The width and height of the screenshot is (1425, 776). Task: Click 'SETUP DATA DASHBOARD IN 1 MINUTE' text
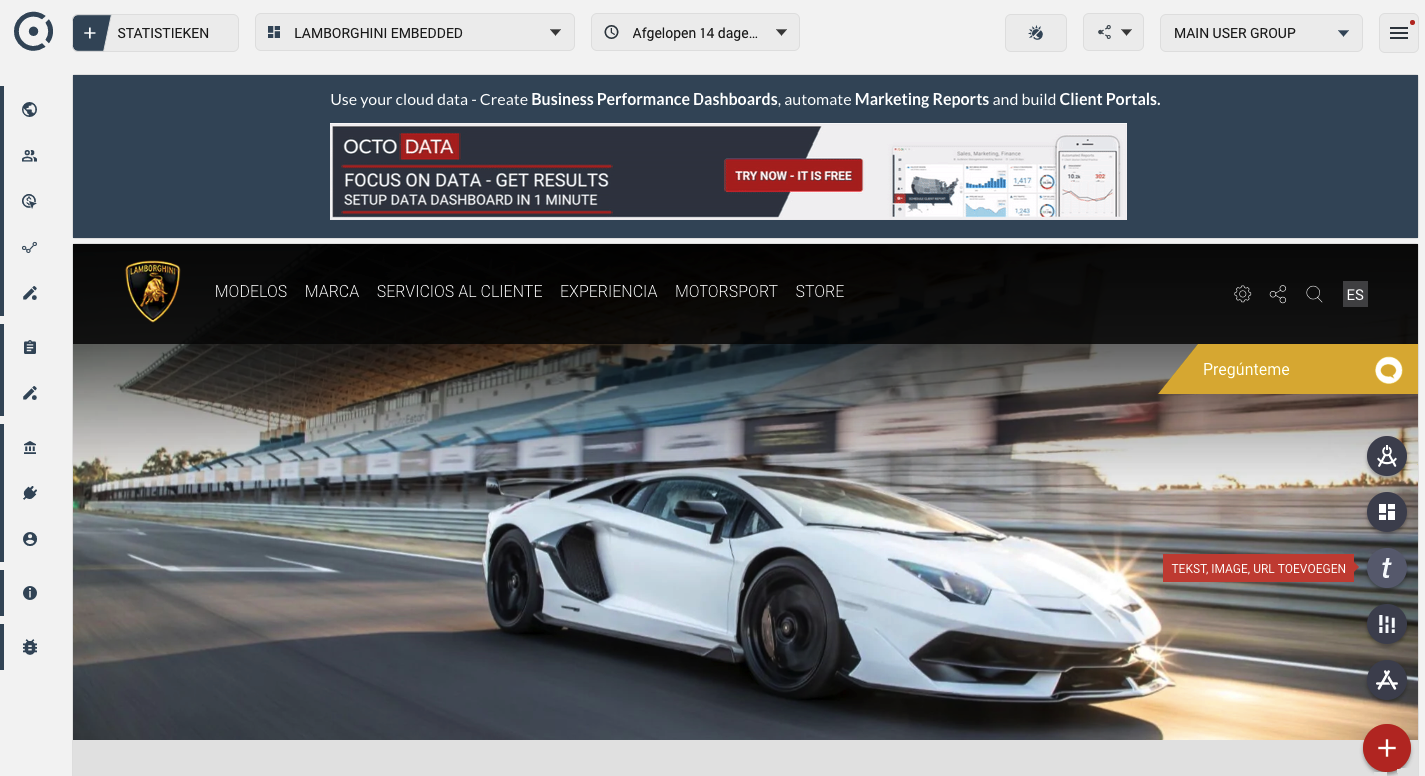[470, 200]
